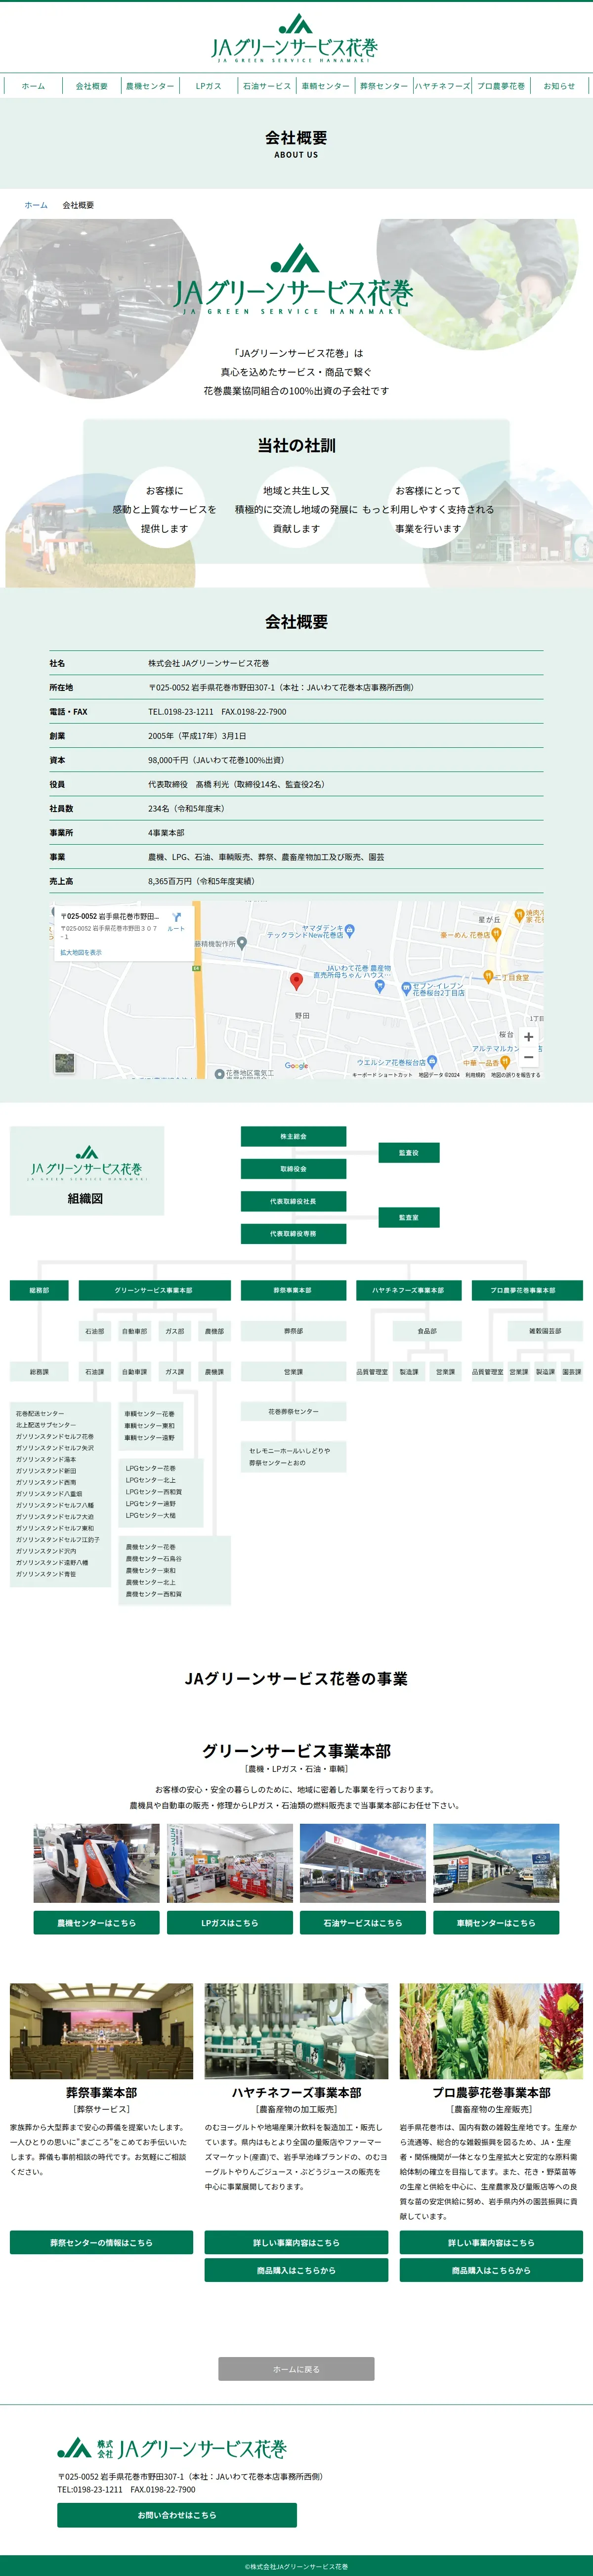Open ハヤチネフーズ in the navigation bar

point(442,86)
